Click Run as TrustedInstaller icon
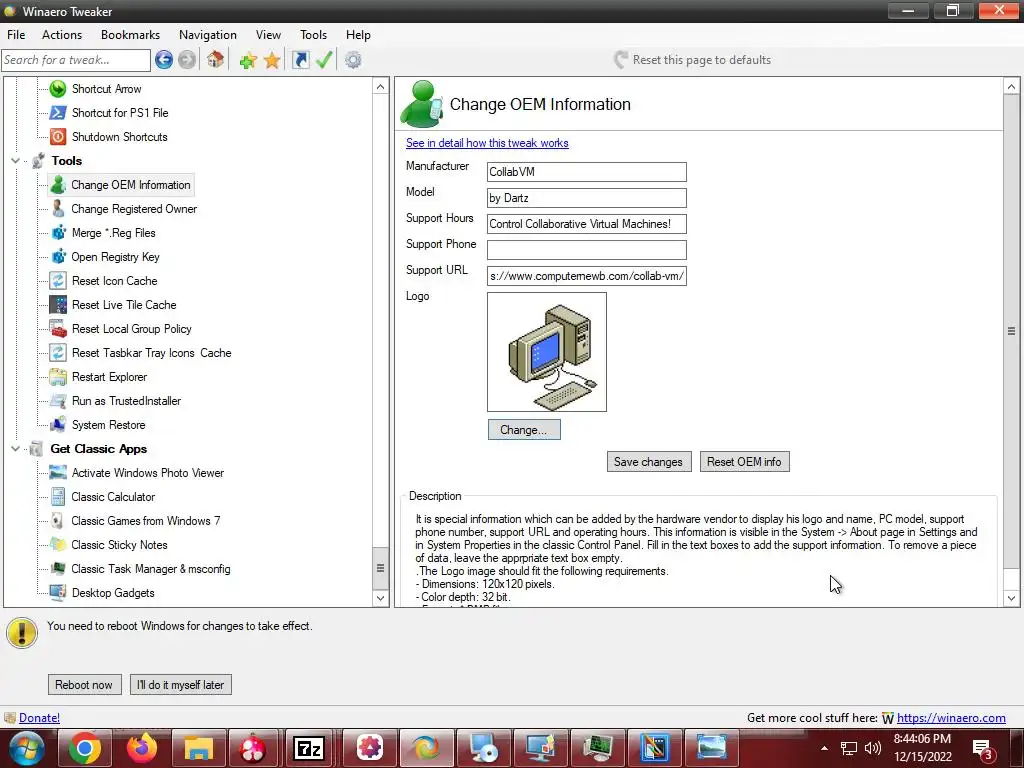1024x768 pixels. [58, 401]
